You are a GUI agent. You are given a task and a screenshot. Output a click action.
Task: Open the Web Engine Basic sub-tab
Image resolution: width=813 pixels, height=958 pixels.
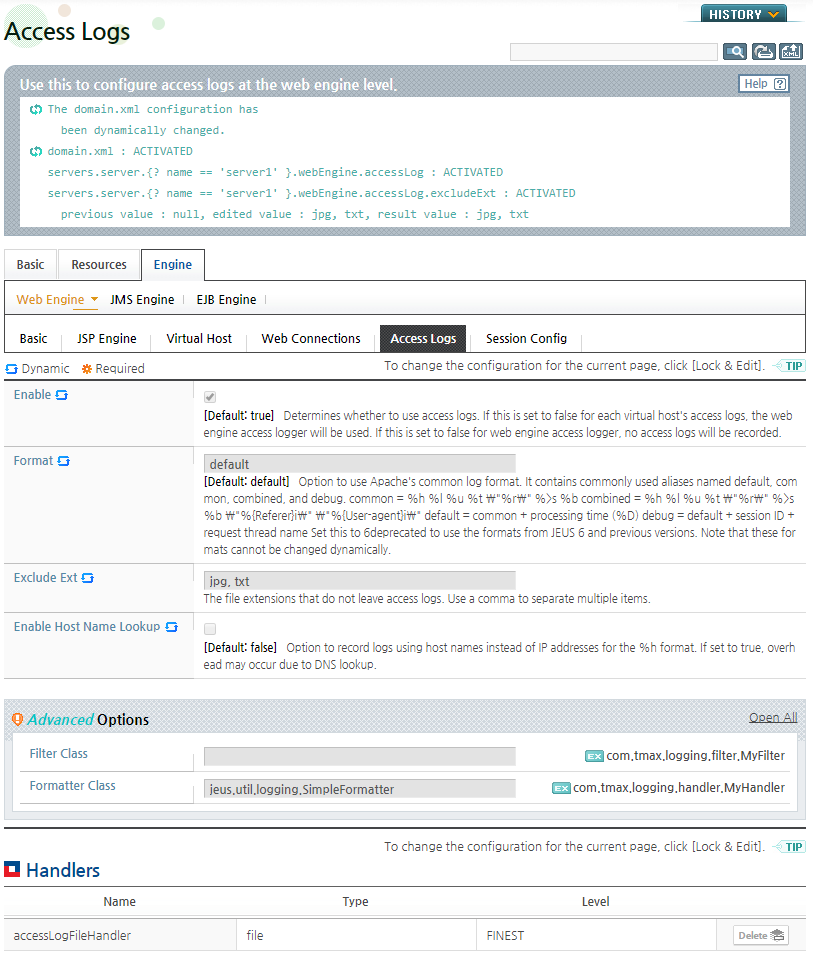(x=34, y=339)
